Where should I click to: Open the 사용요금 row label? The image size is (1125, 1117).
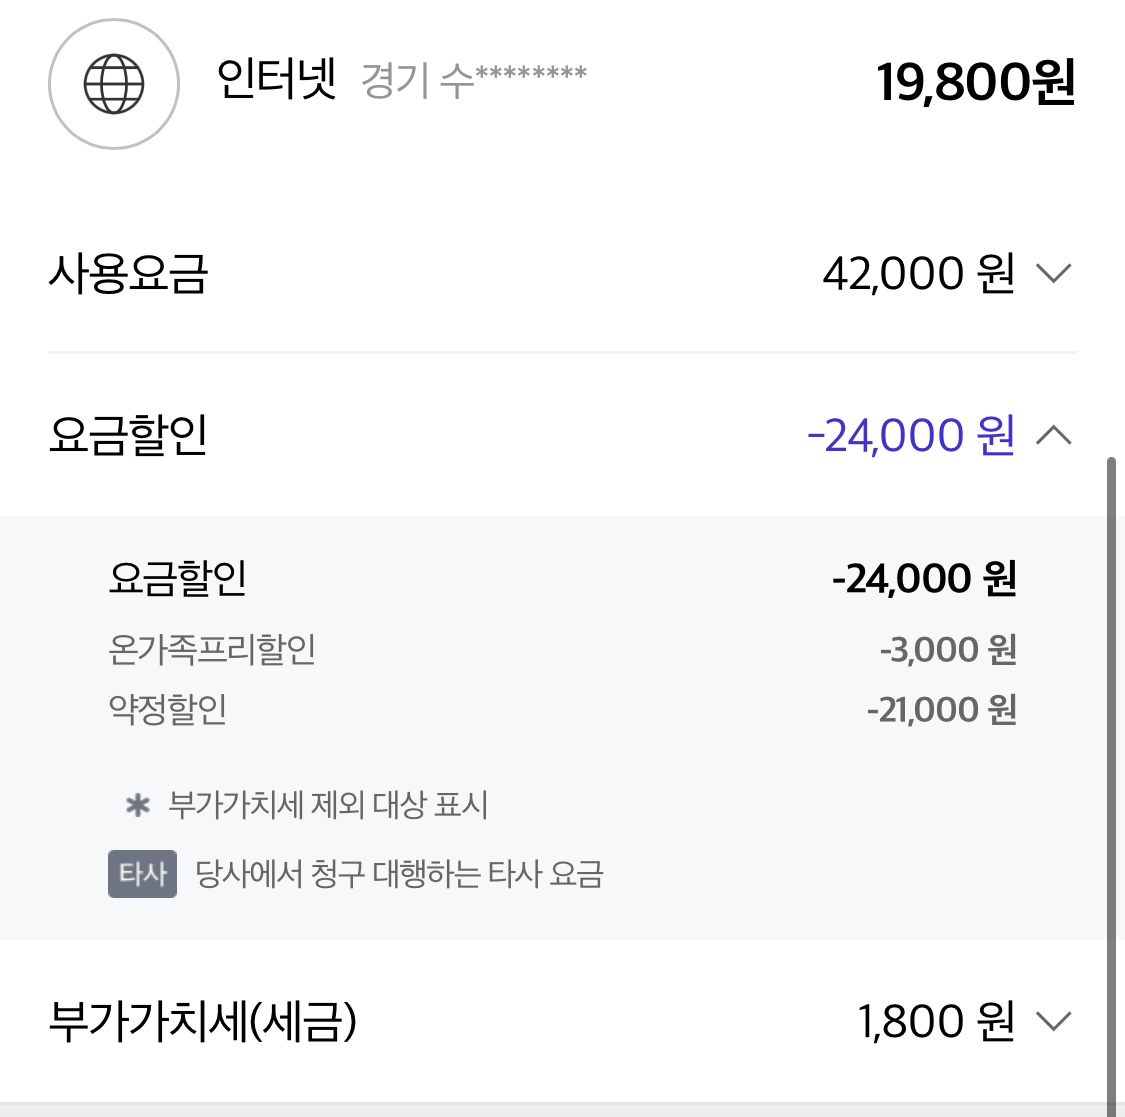point(128,273)
